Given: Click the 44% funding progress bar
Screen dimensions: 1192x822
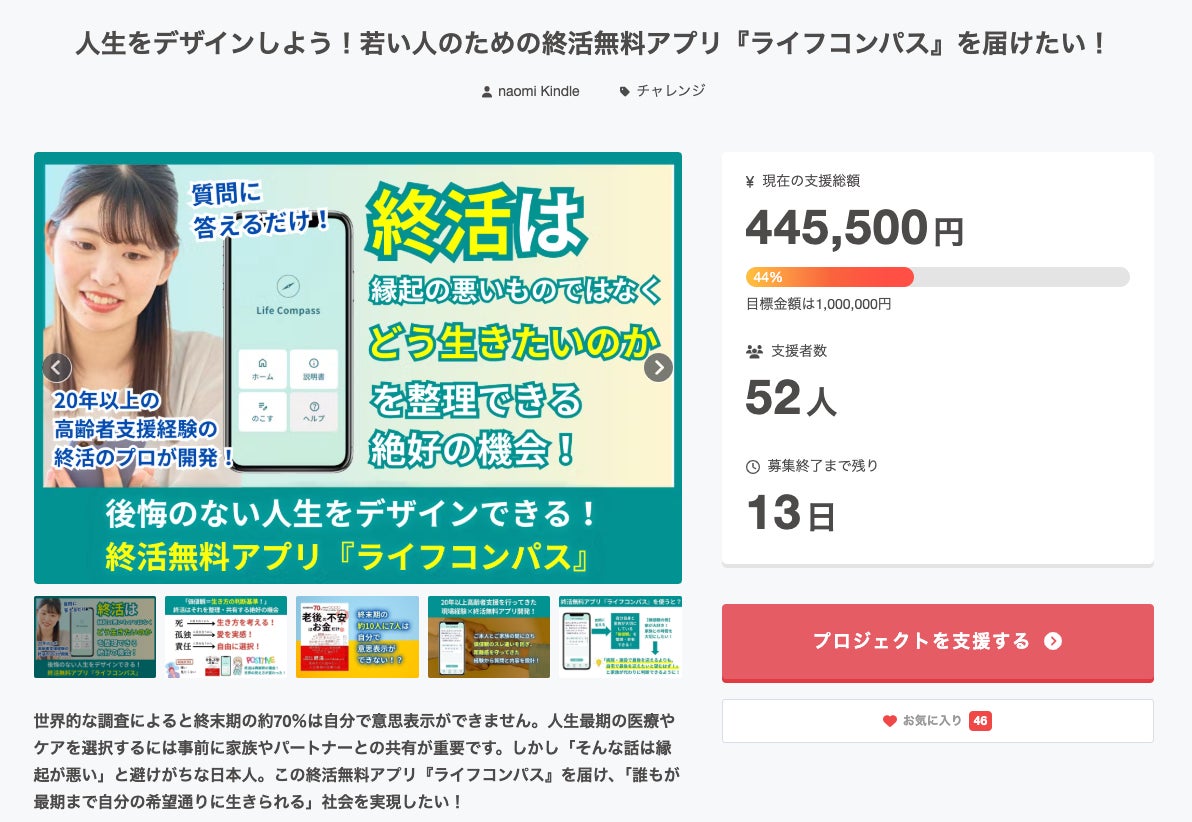Looking at the screenshot, I should click(937, 277).
